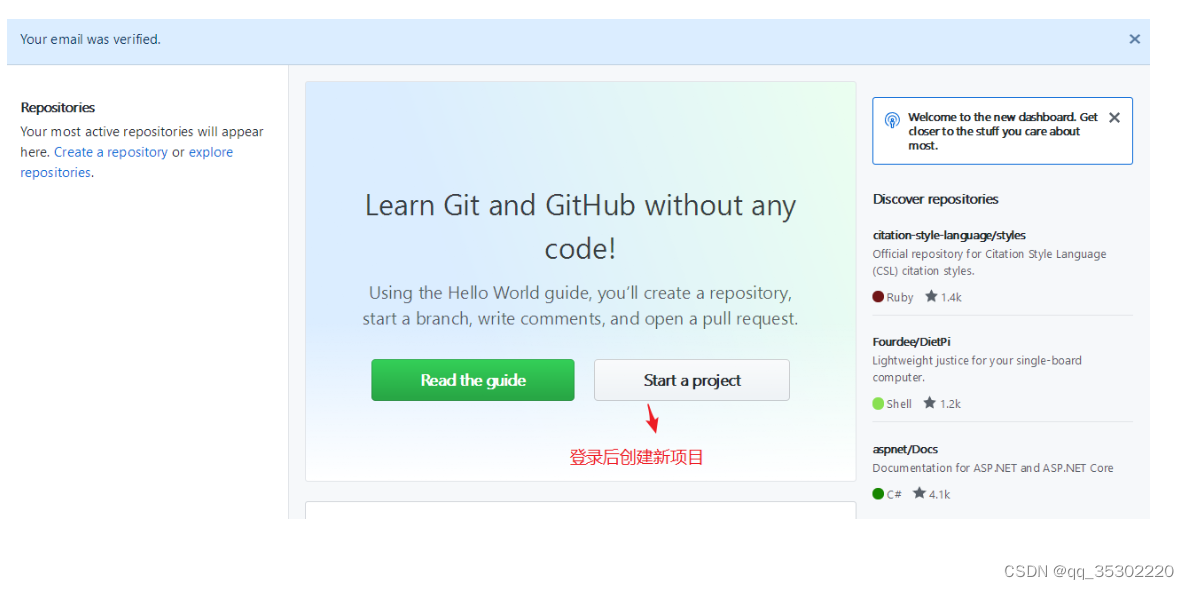Open the aspnet/Docs repository
Viewport: 1189px width, 589px height.
905,450
